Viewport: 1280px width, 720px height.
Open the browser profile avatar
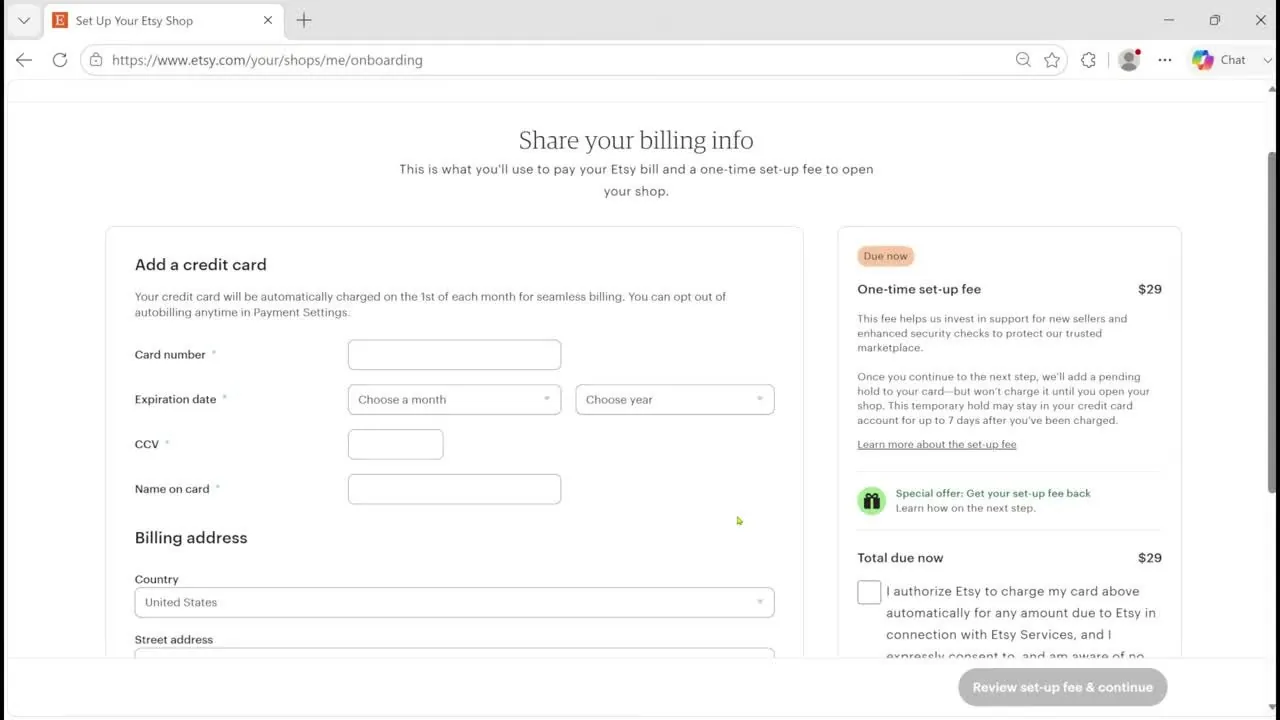1129,60
